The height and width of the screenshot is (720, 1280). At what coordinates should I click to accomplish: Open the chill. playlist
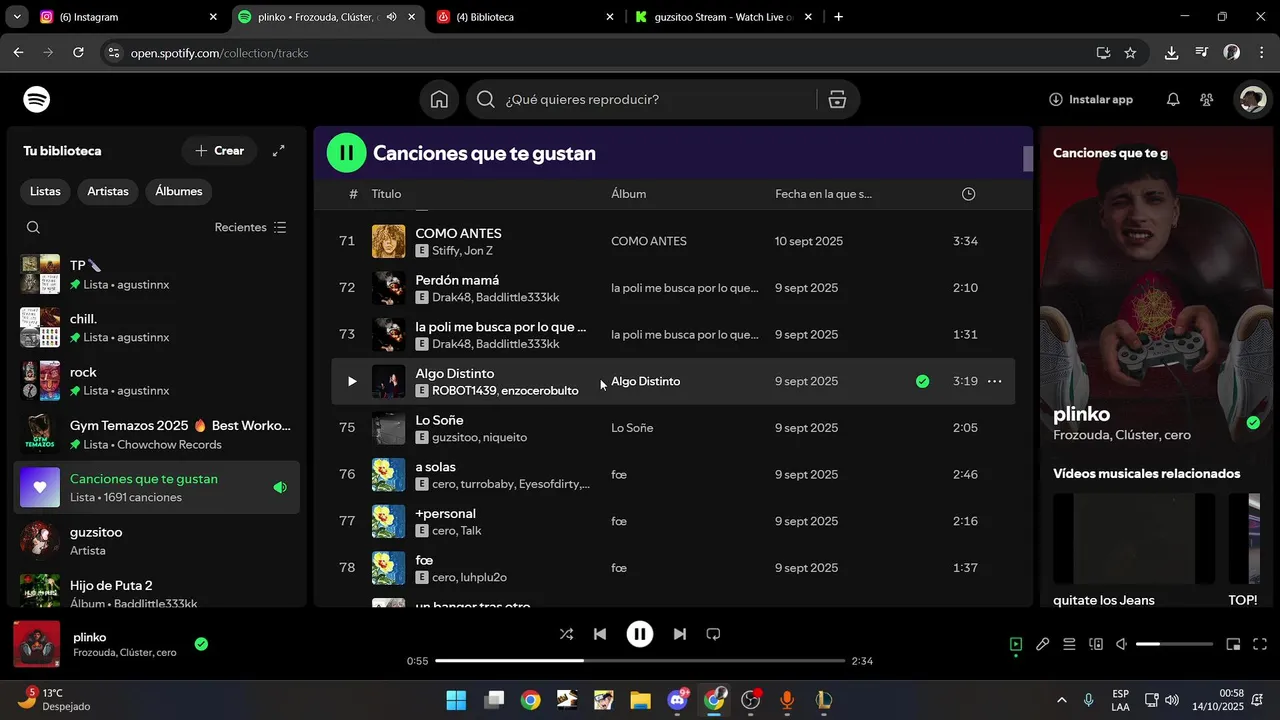point(157,328)
